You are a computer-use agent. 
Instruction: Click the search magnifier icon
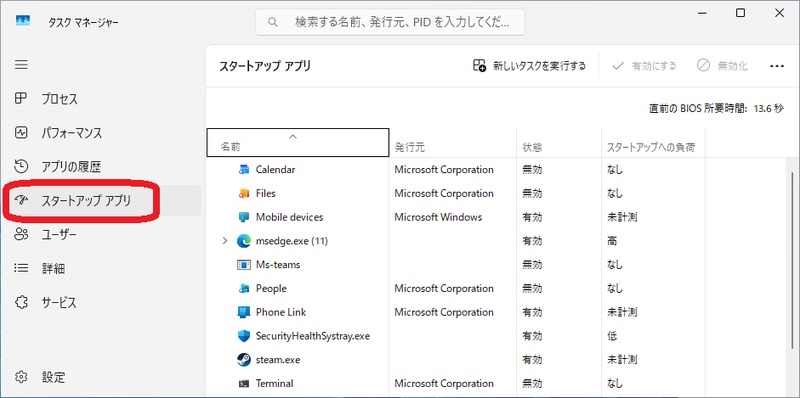[273, 22]
